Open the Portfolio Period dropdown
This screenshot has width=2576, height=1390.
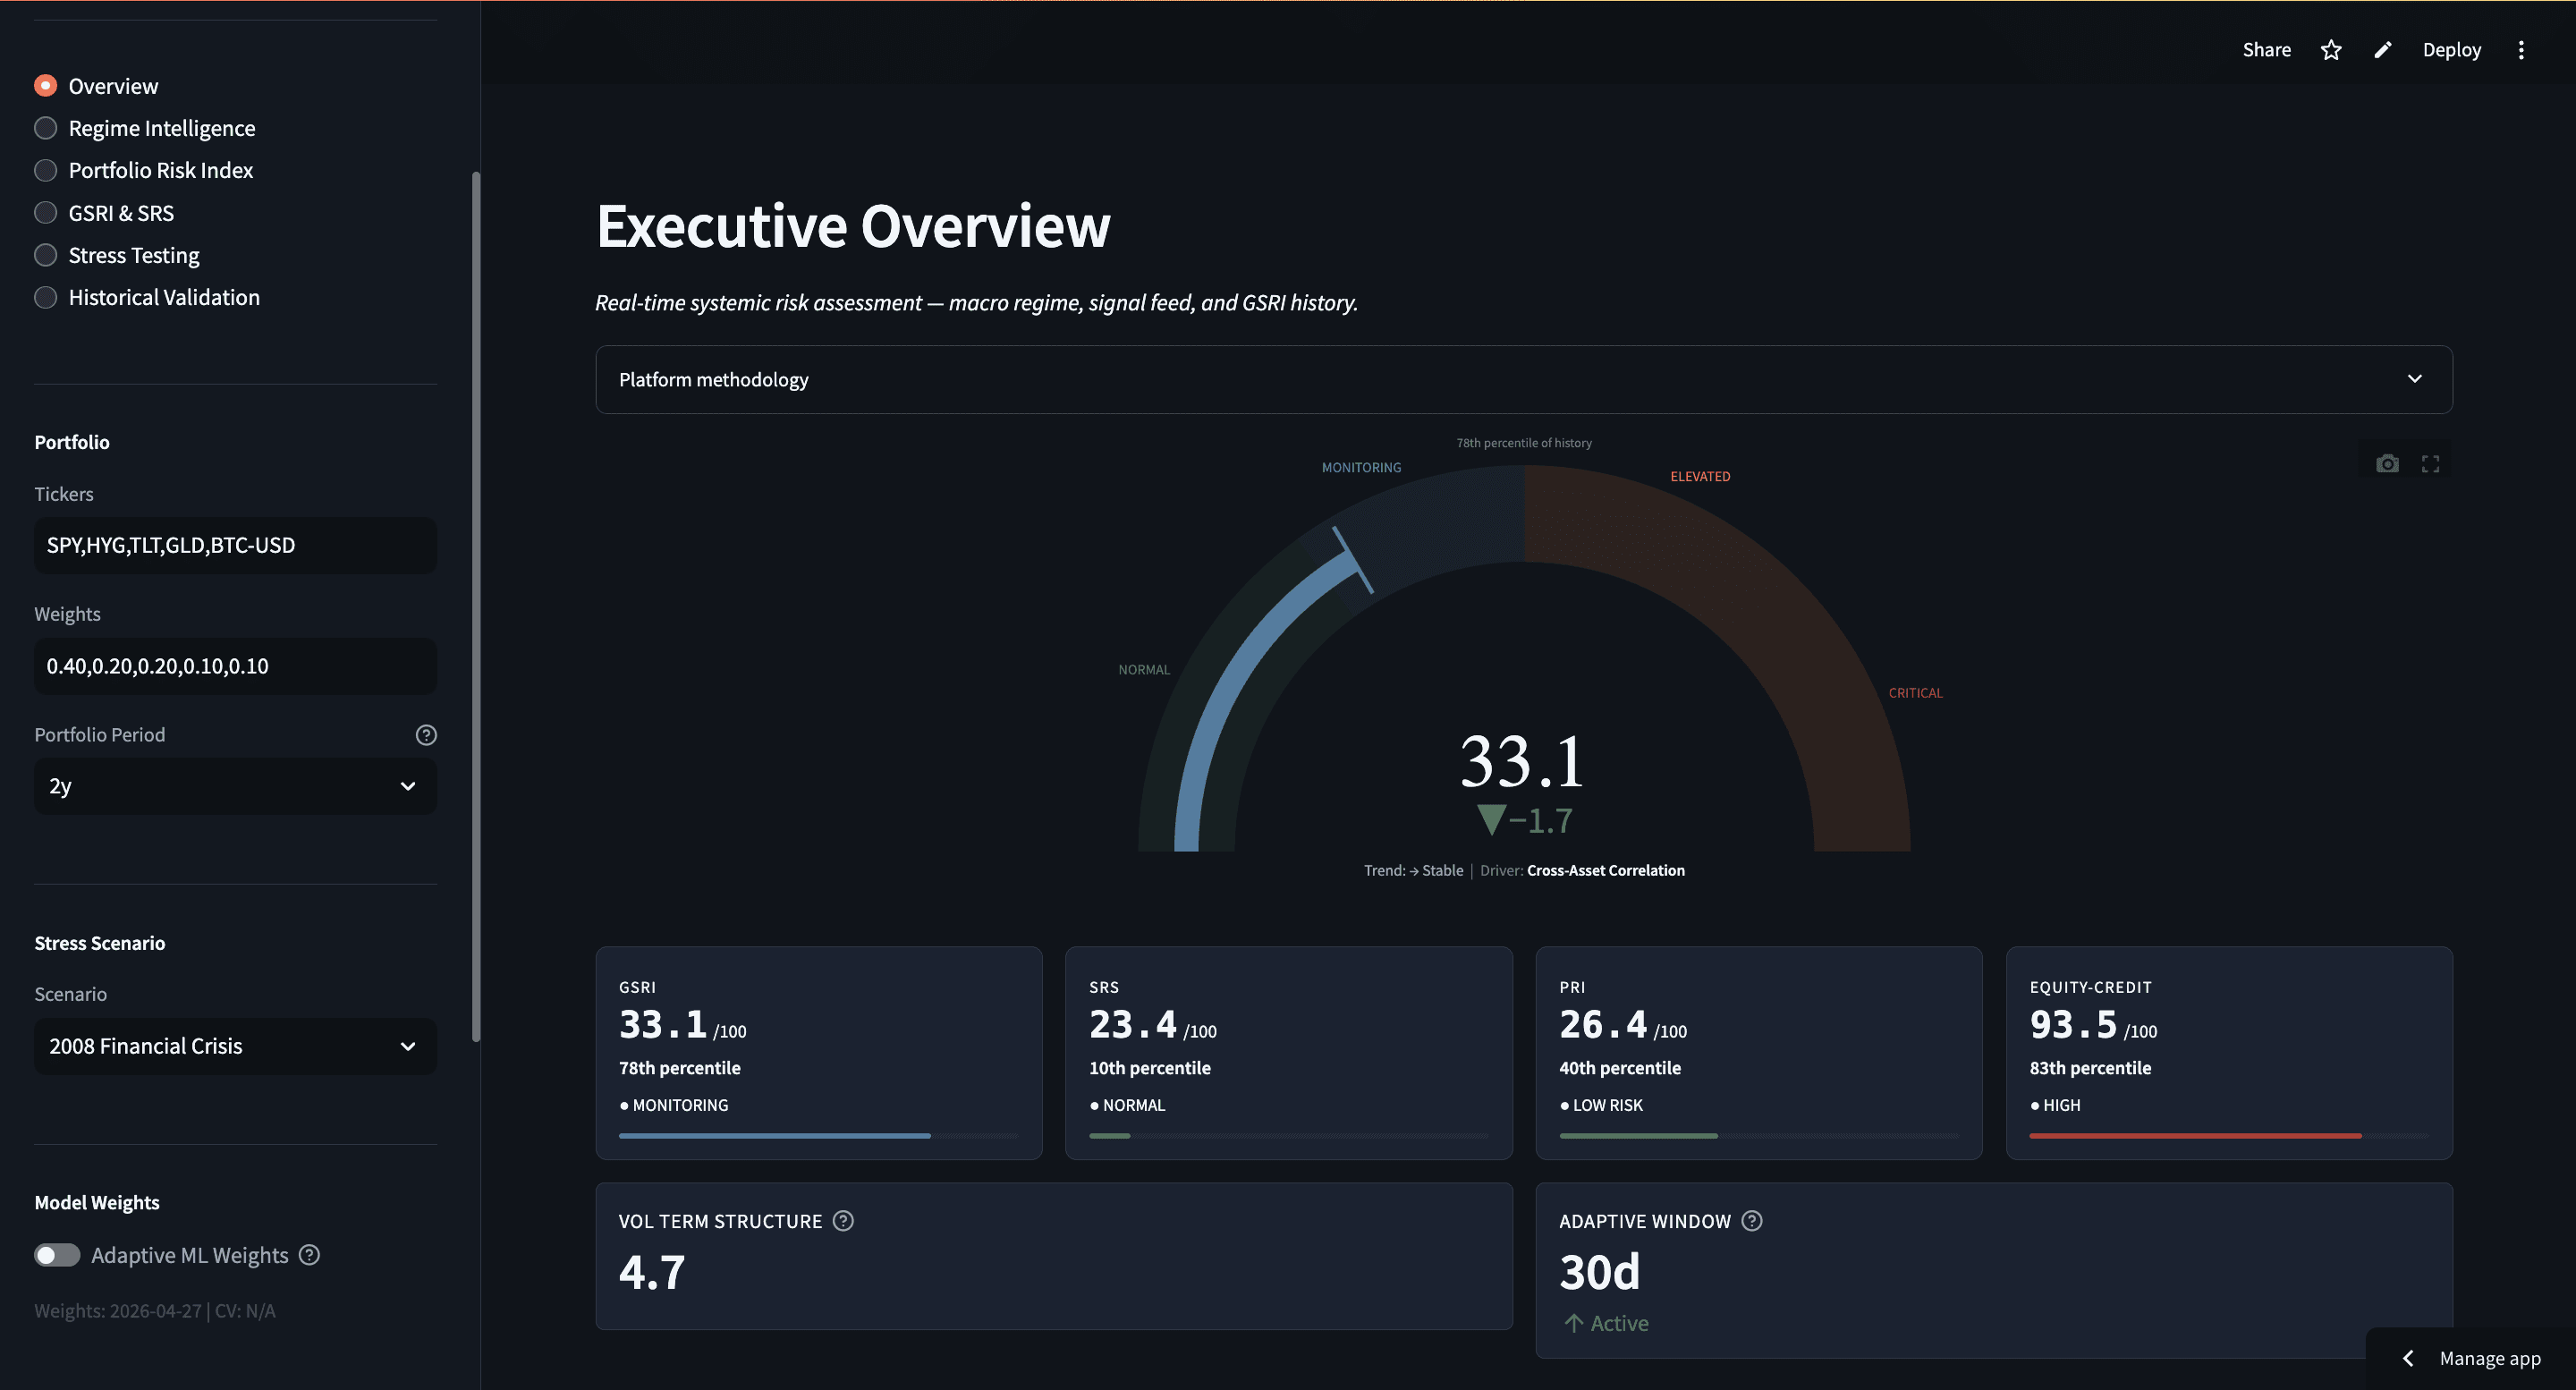pyautogui.click(x=235, y=786)
